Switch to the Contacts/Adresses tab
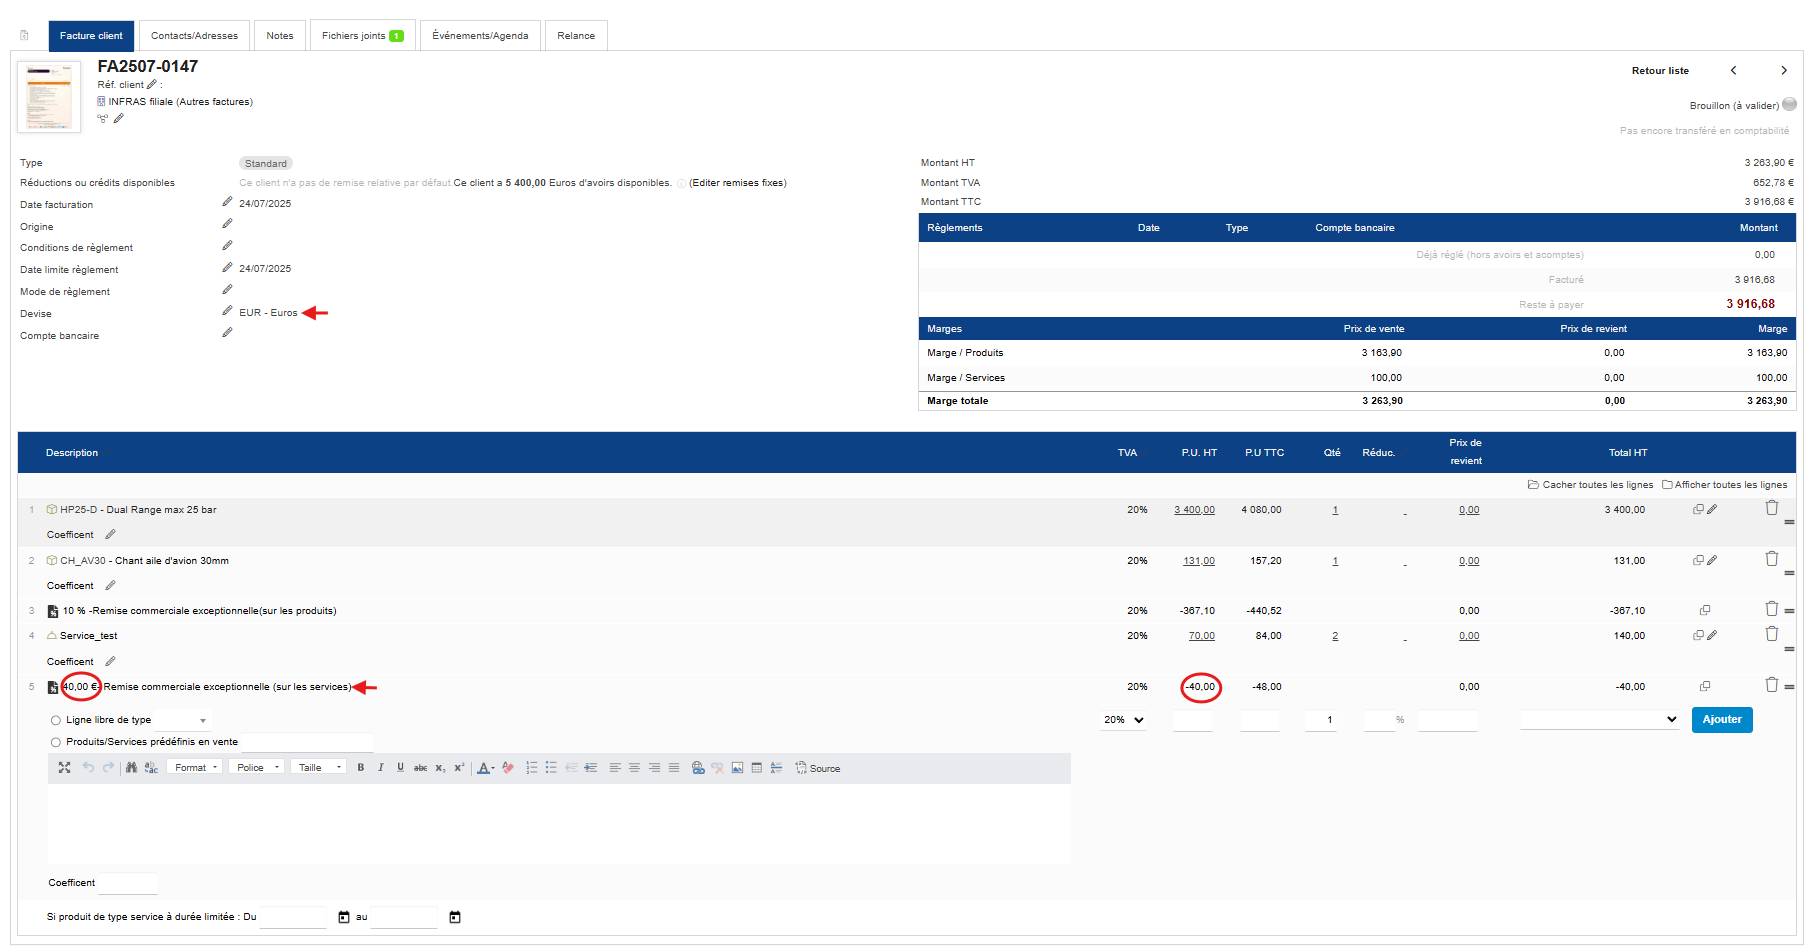The image size is (1816, 950). [x=194, y=36]
